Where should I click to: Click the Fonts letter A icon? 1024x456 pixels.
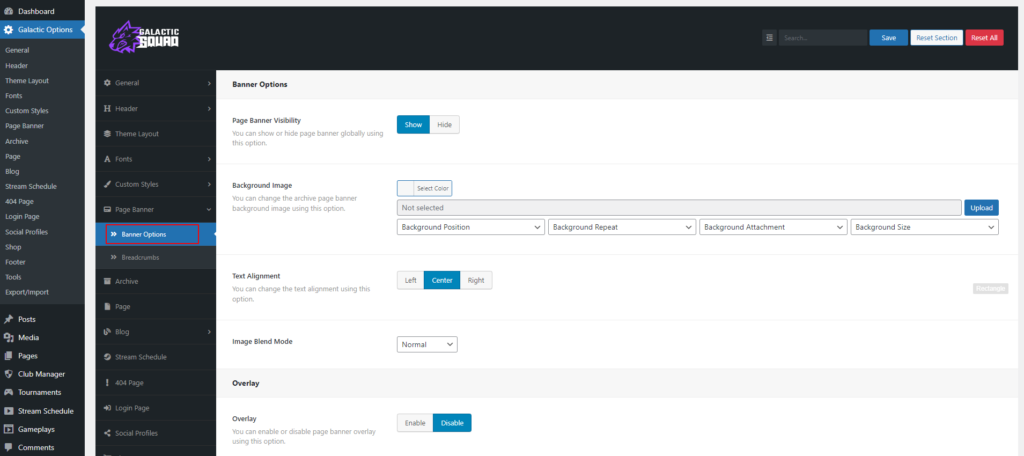click(x=108, y=159)
